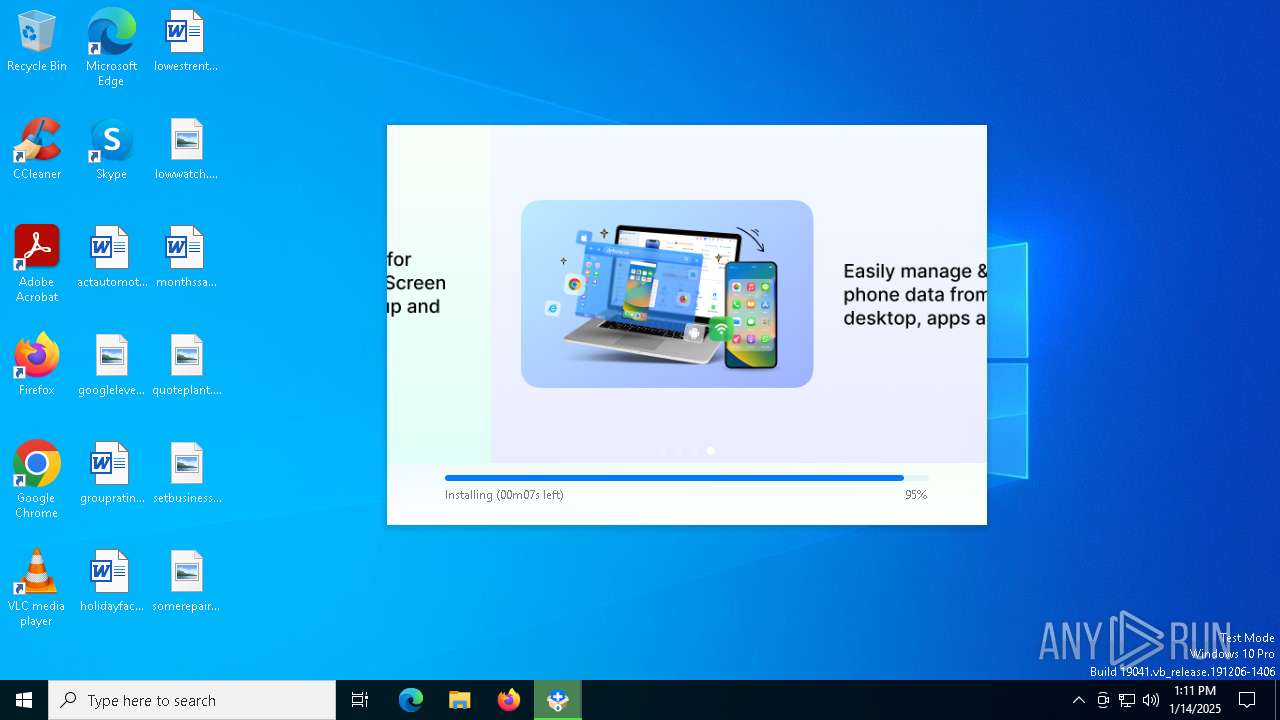Open the volume control tray icon
1280x720 pixels.
1151,700
